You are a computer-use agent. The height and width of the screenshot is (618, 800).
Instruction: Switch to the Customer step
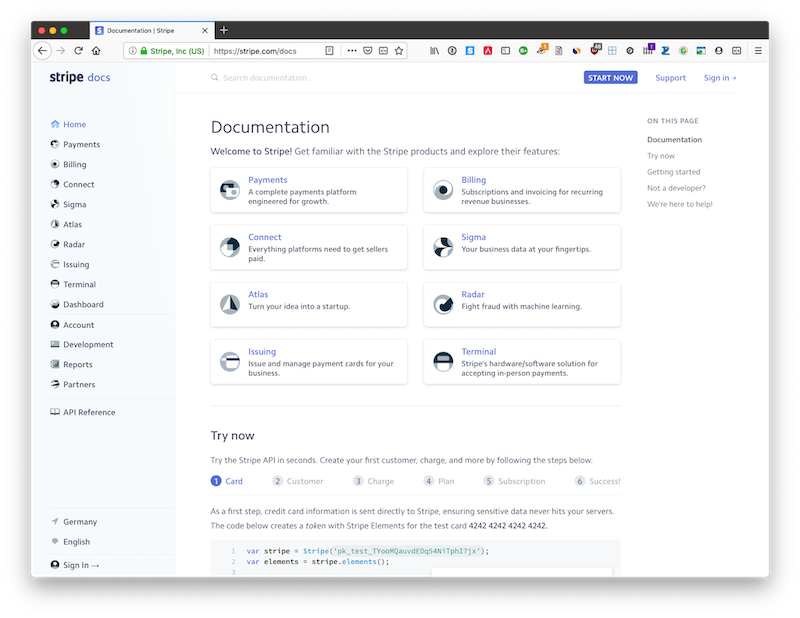click(x=298, y=481)
